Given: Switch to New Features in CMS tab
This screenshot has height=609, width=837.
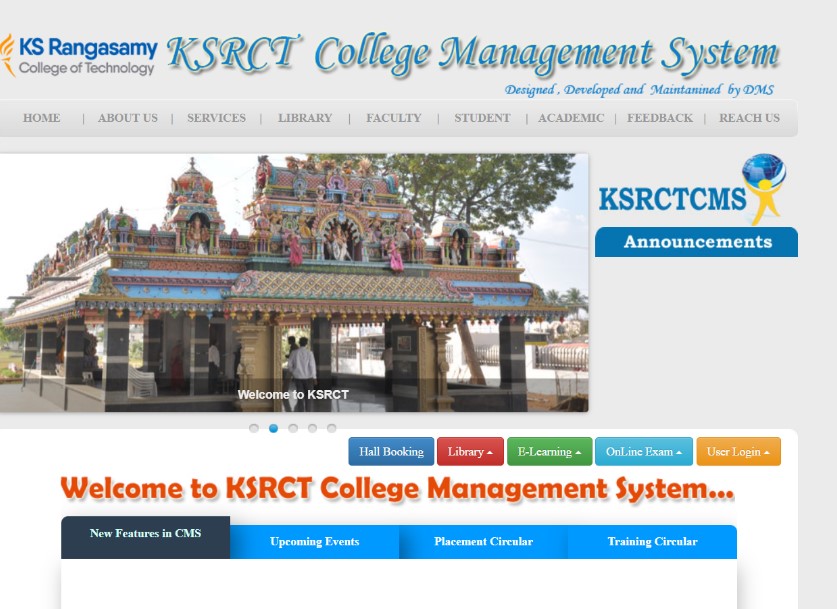Looking at the screenshot, I should [x=145, y=537].
